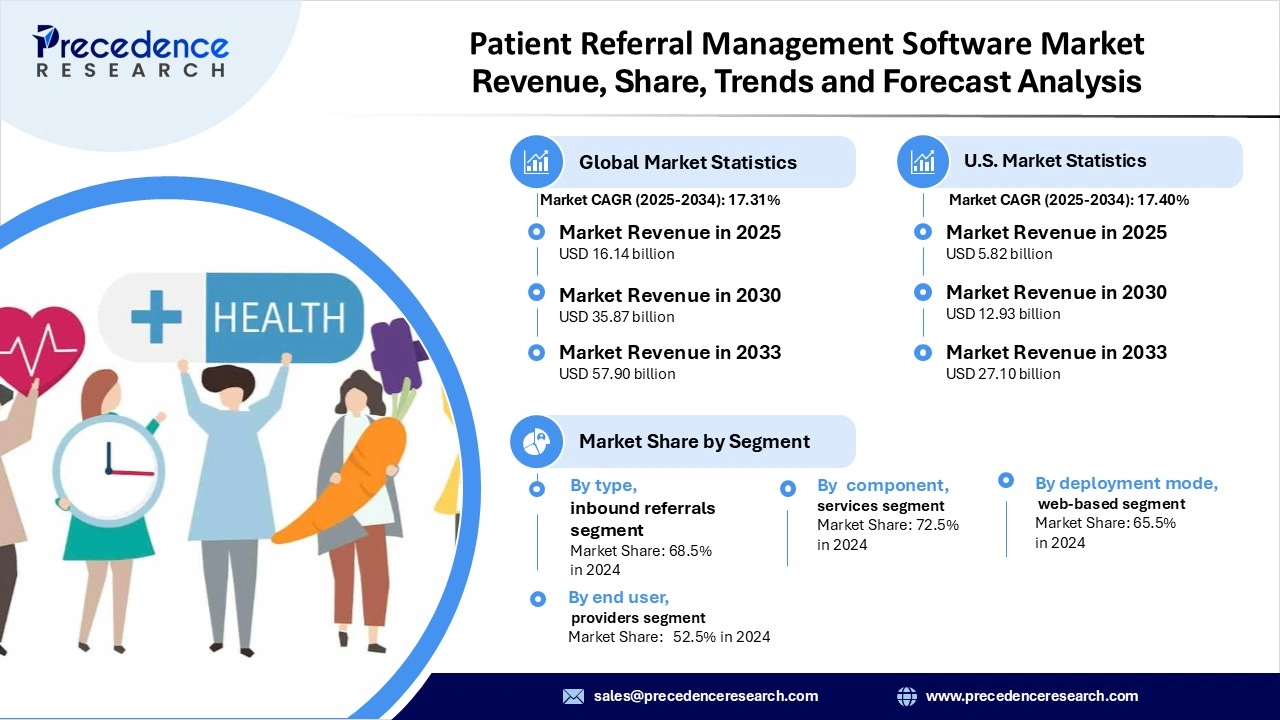
Task: Expand the By type inbound referrals section
Action: 537,489
